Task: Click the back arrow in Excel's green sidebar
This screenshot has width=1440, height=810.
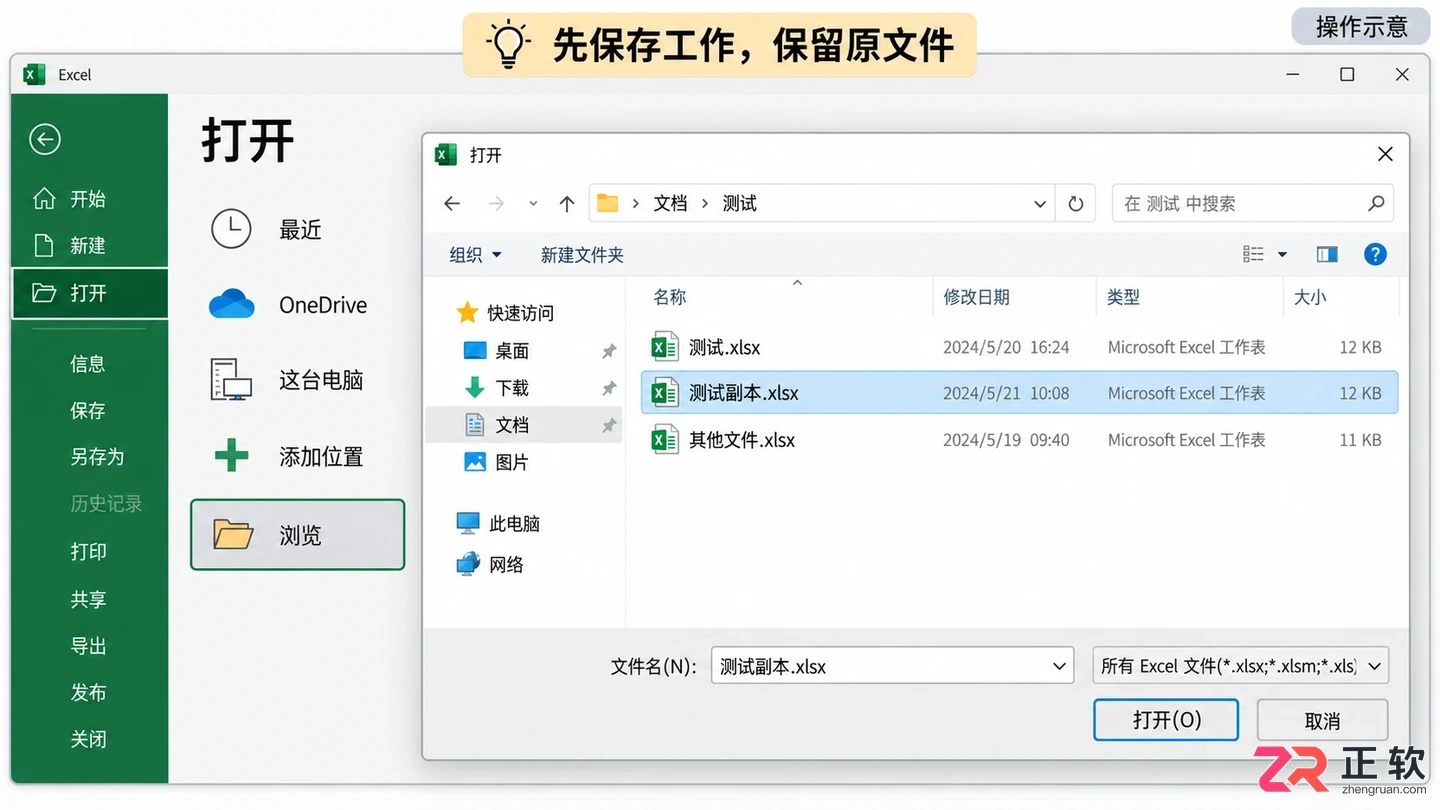Action: 45,139
